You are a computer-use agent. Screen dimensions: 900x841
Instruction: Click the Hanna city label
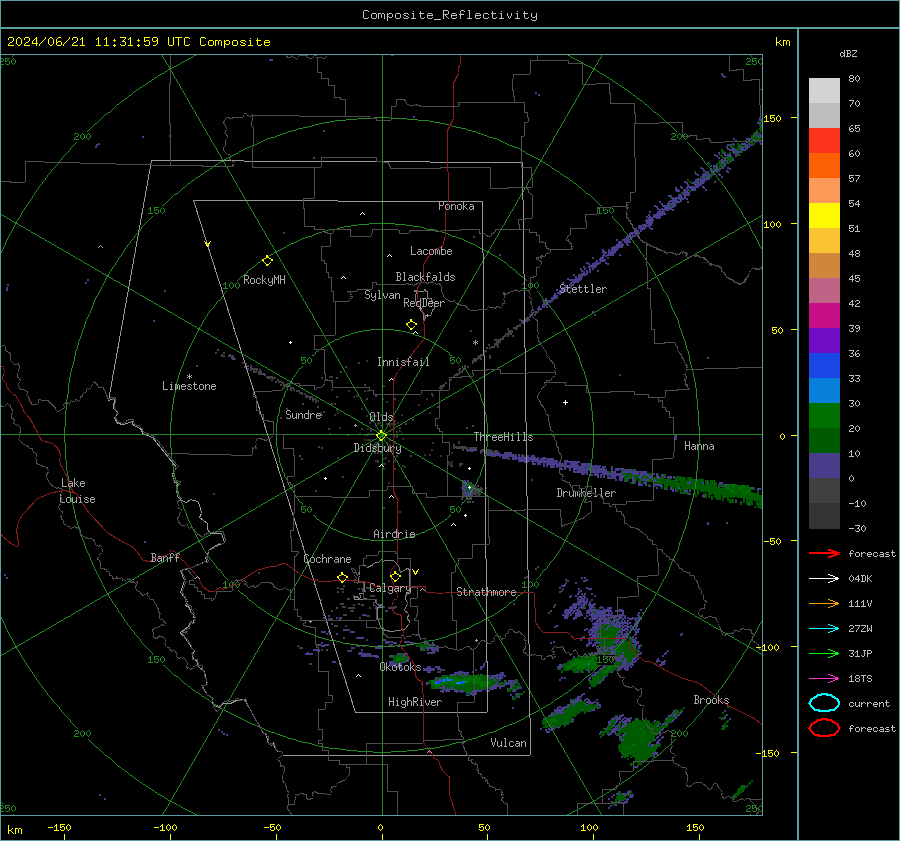[x=699, y=446]
